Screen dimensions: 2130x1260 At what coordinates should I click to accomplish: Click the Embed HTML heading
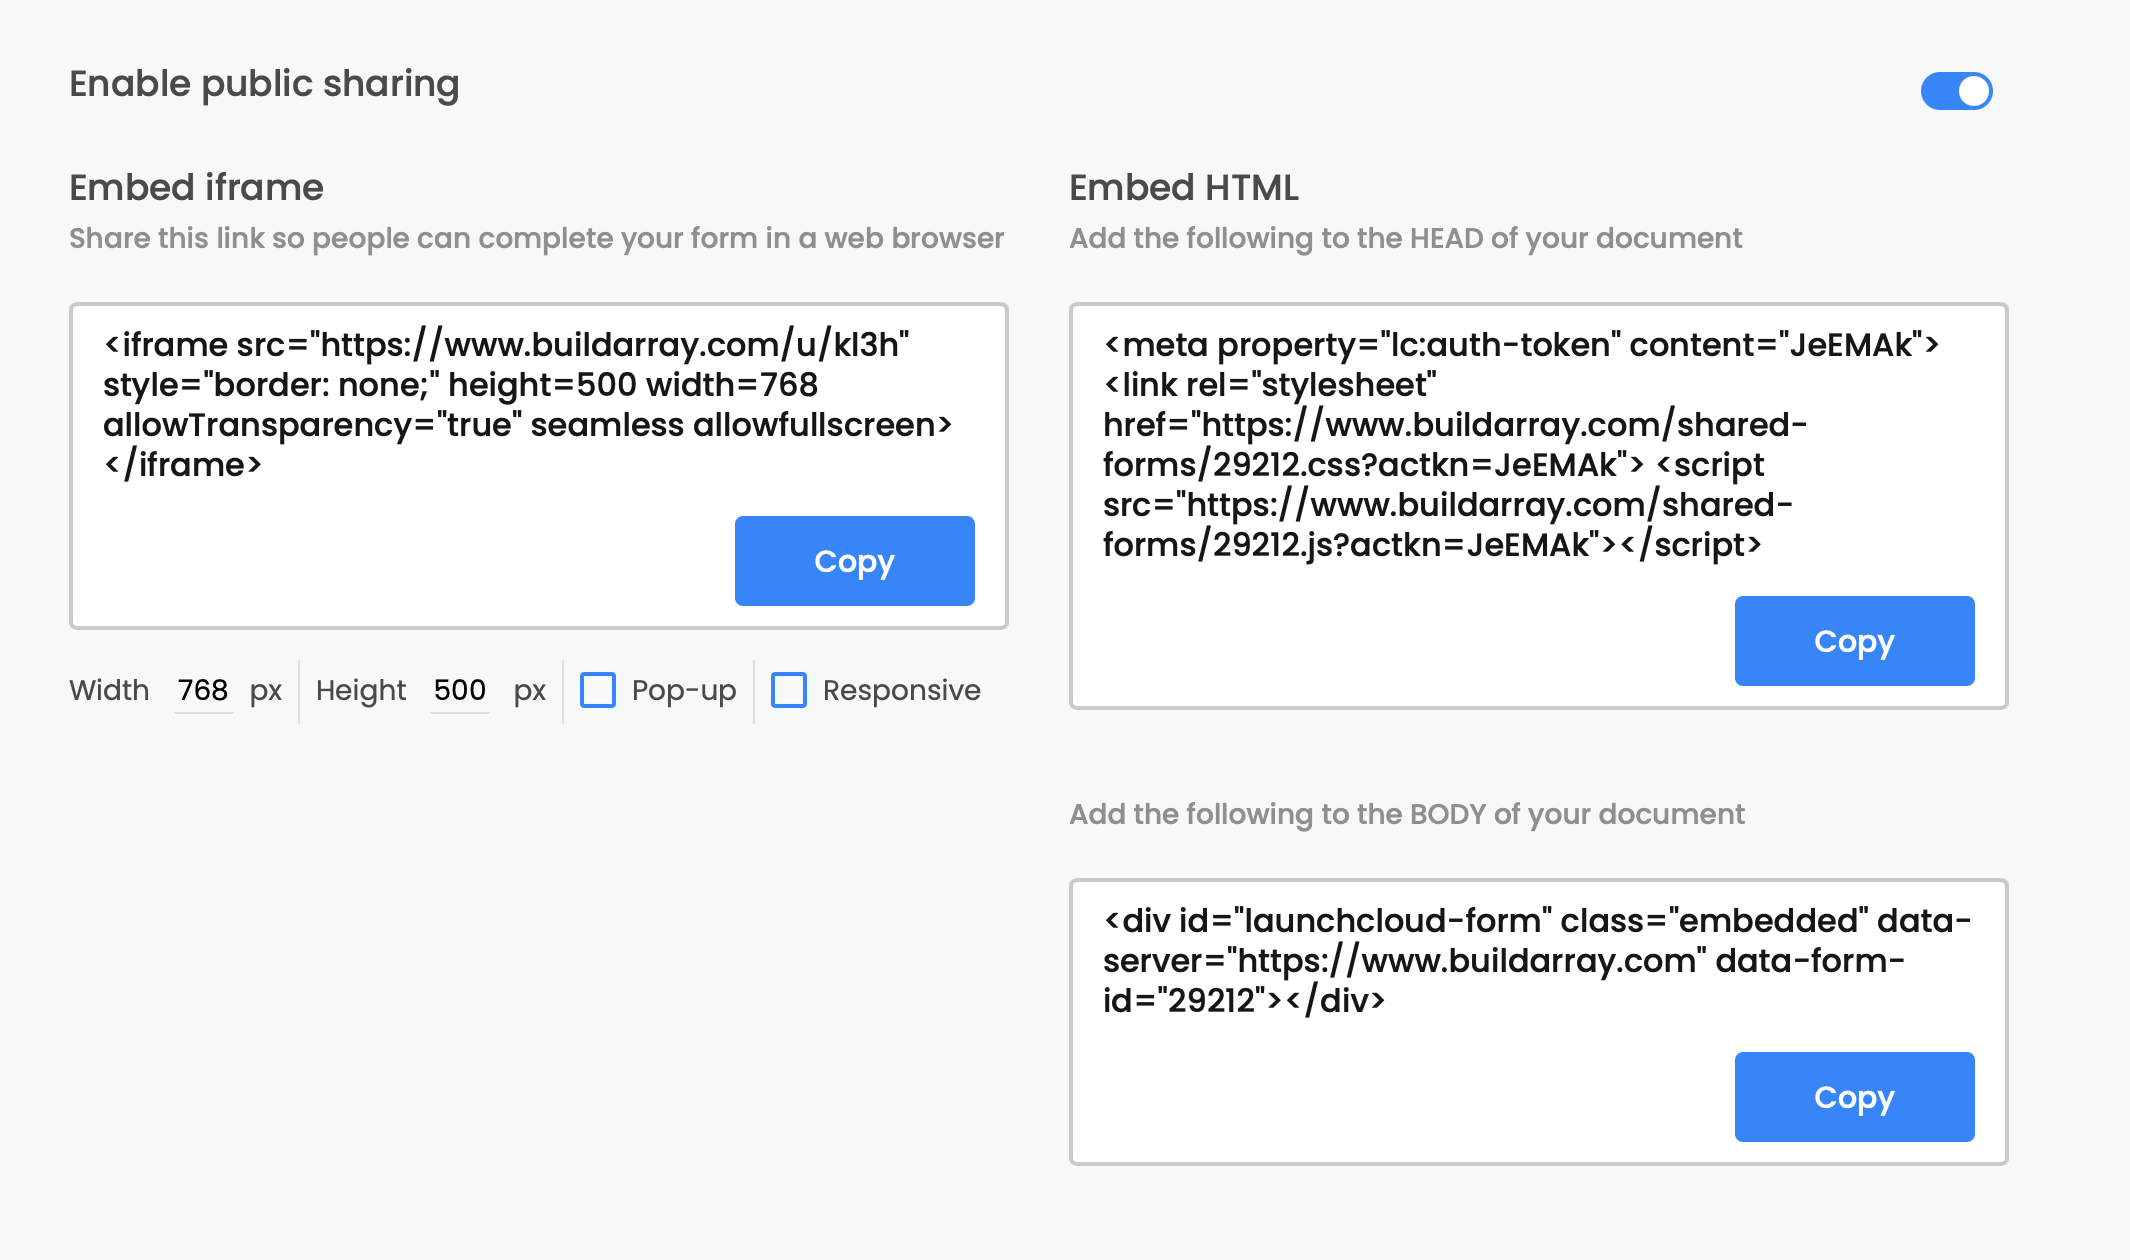coord(1184,187)
